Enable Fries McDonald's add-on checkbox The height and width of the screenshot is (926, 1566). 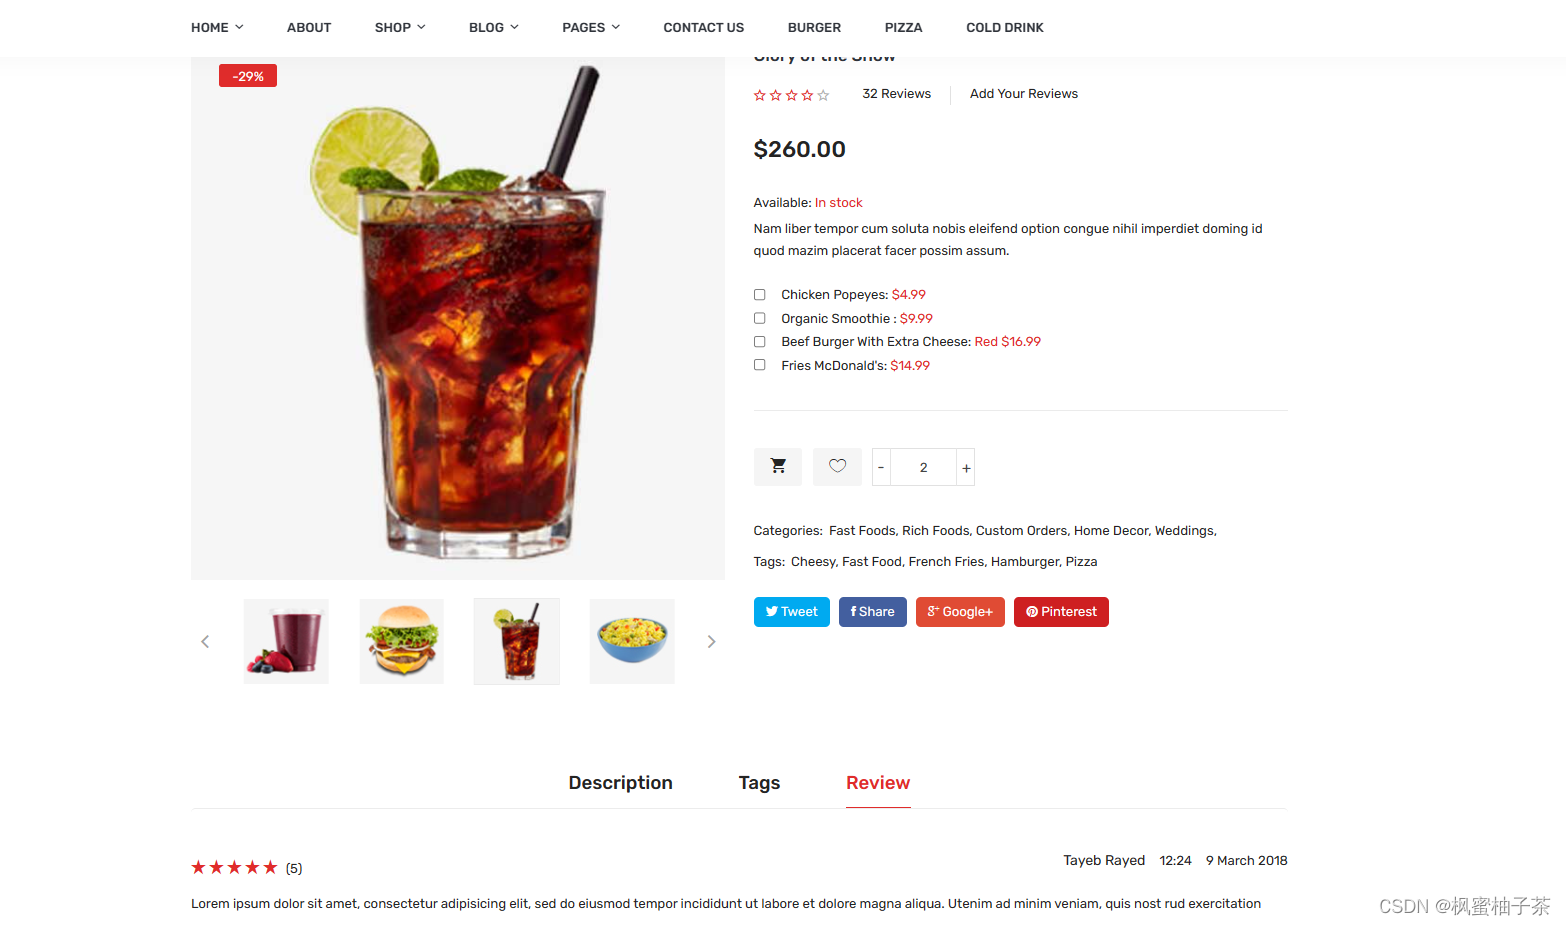click(760, 365)
